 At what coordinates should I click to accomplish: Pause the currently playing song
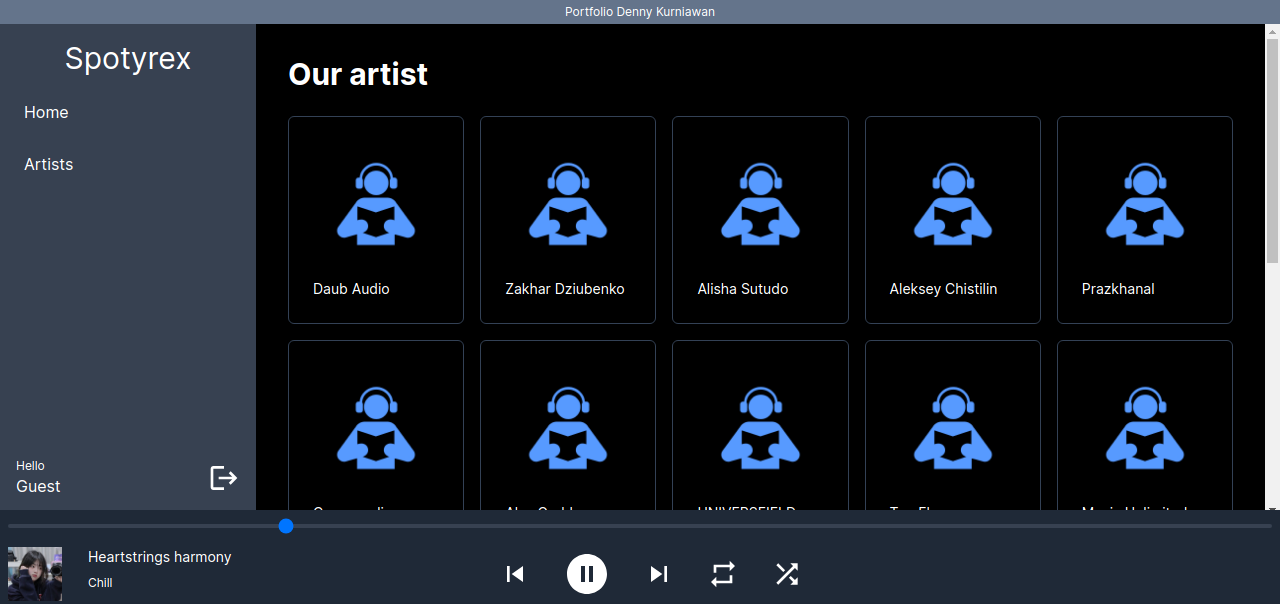pyautogui.click(x=587, y=574)
